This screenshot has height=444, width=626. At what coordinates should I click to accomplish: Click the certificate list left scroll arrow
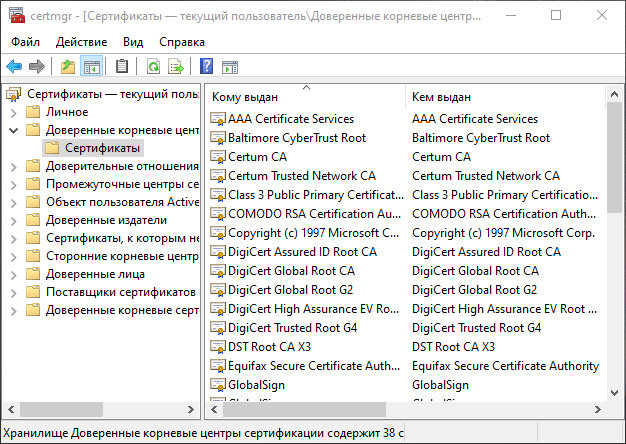point(214,409)
